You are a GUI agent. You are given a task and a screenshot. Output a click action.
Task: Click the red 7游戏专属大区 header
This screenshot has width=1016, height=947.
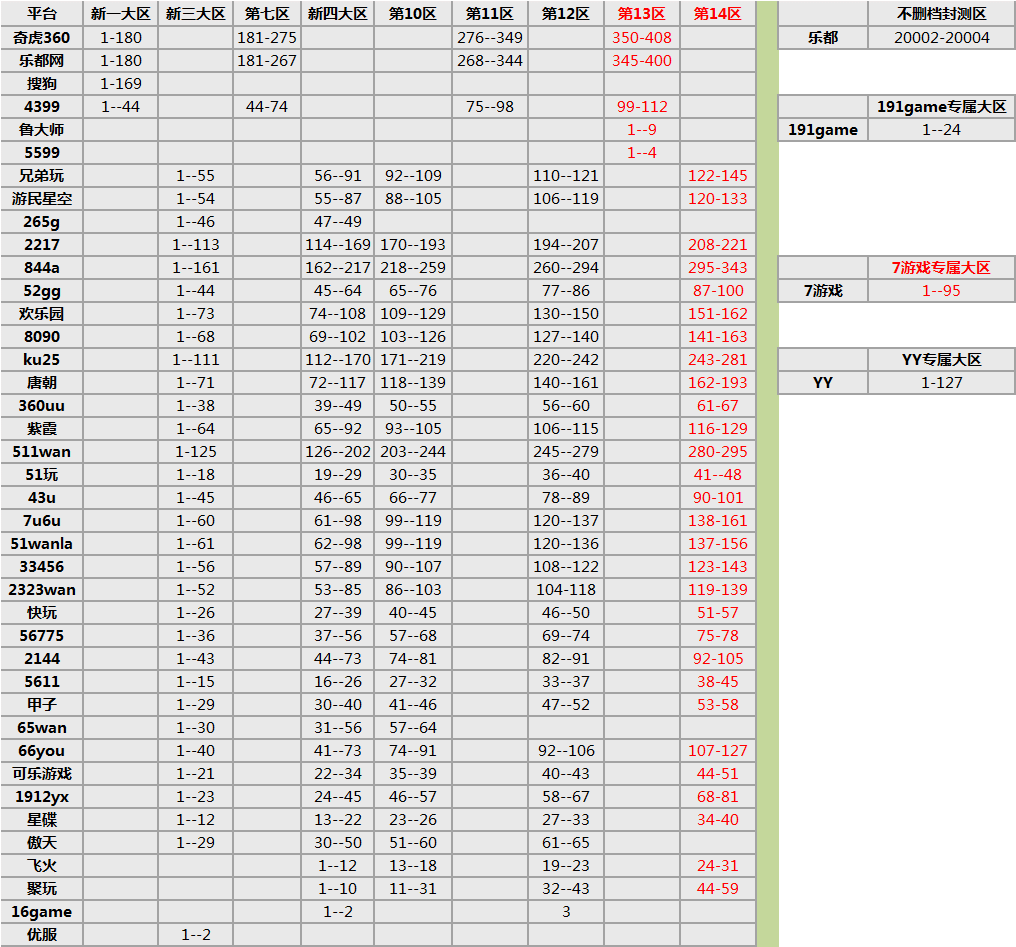tap(941, 268)
